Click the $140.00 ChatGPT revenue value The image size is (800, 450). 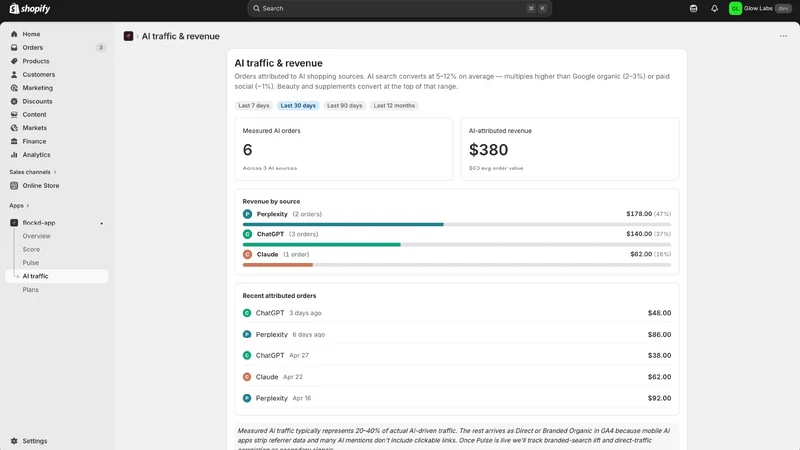coord(639,234)
